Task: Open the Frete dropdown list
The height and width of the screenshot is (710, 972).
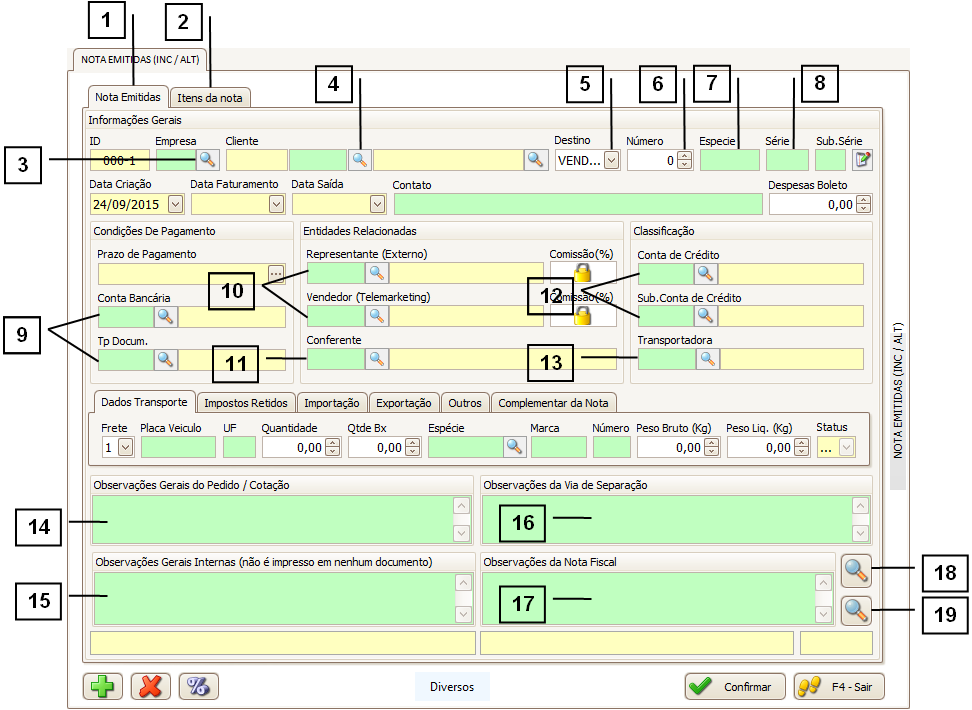Action: (125, 447)
